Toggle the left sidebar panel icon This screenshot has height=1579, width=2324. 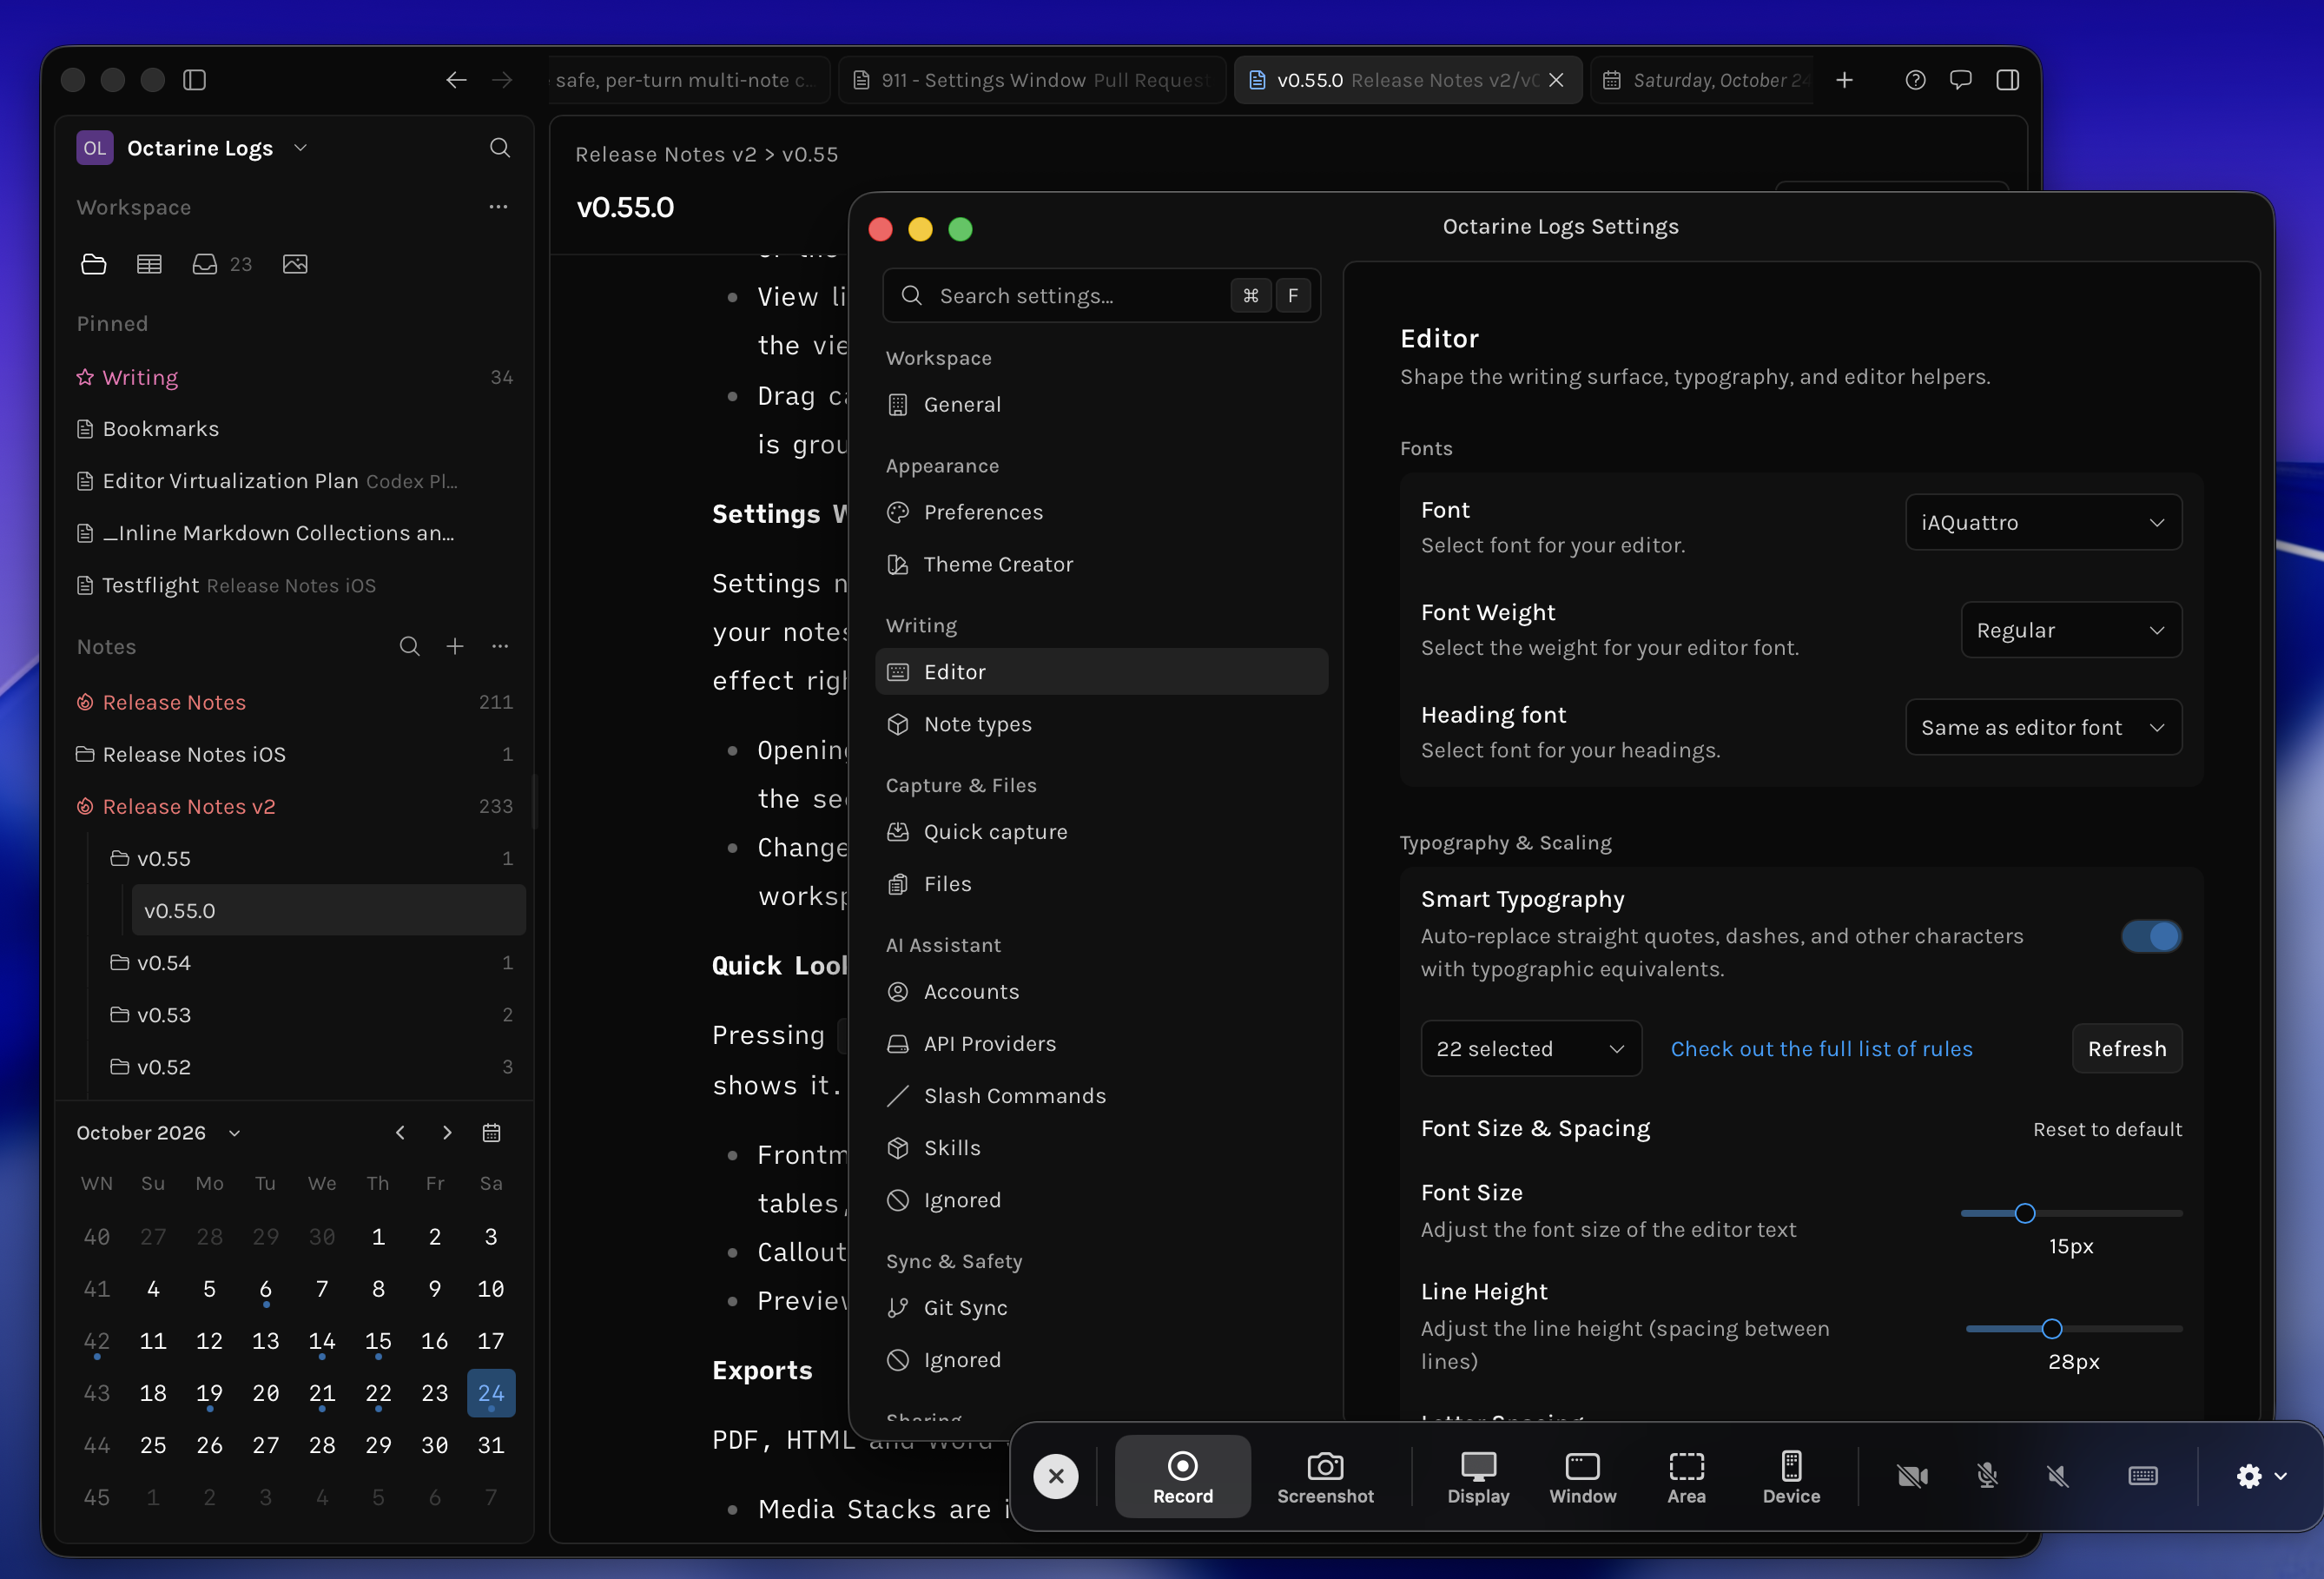pyautogui.click(x=195, y=80)
